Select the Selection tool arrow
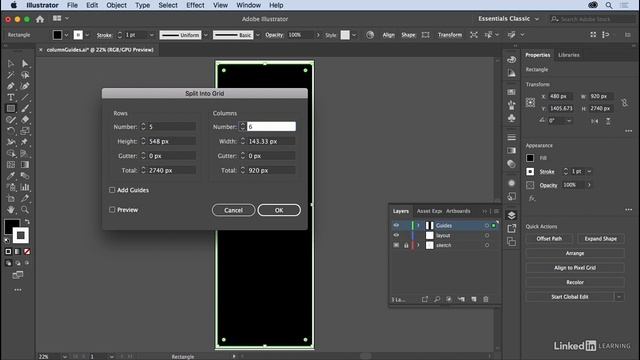The width and height of the screenshot is (640, 360). pos(11,64)
